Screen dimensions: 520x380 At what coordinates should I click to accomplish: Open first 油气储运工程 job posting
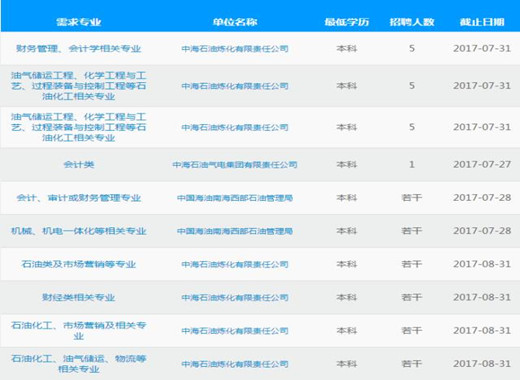(79, 86)
